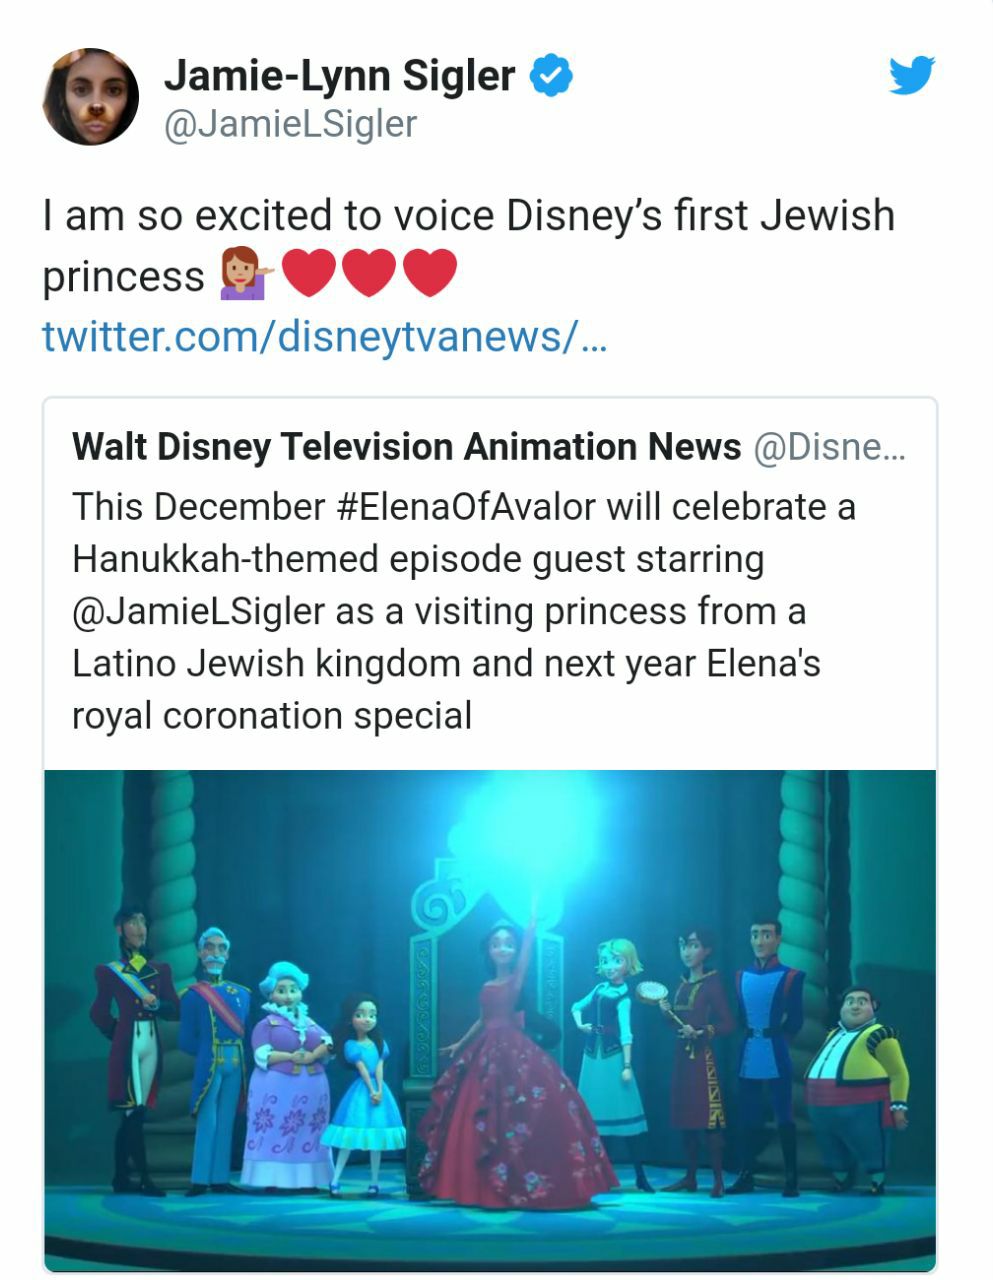The image size is (993, 1280).
Task: Click the blue verified checkmark badge
Action: (x=550, y=76)
